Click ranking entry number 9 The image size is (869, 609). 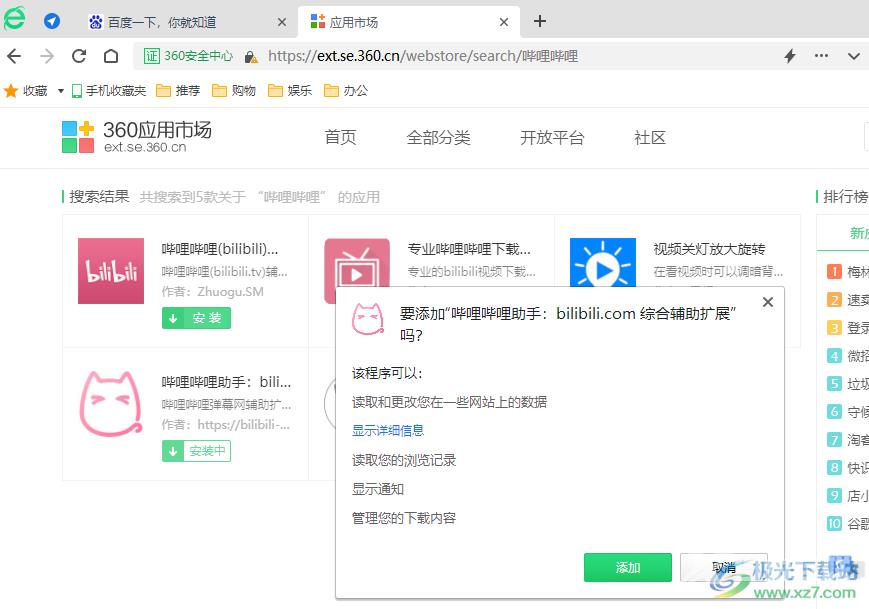(847, 495)
